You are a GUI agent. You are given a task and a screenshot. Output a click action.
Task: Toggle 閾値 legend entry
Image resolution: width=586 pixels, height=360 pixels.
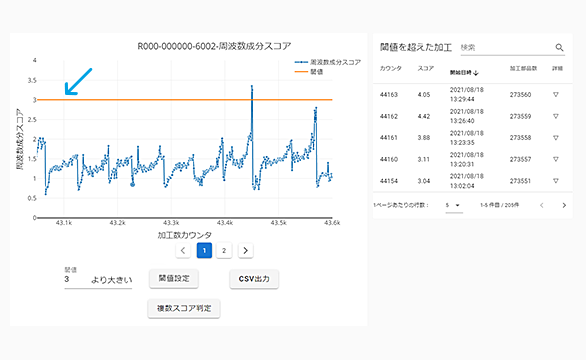click(309, 71)
